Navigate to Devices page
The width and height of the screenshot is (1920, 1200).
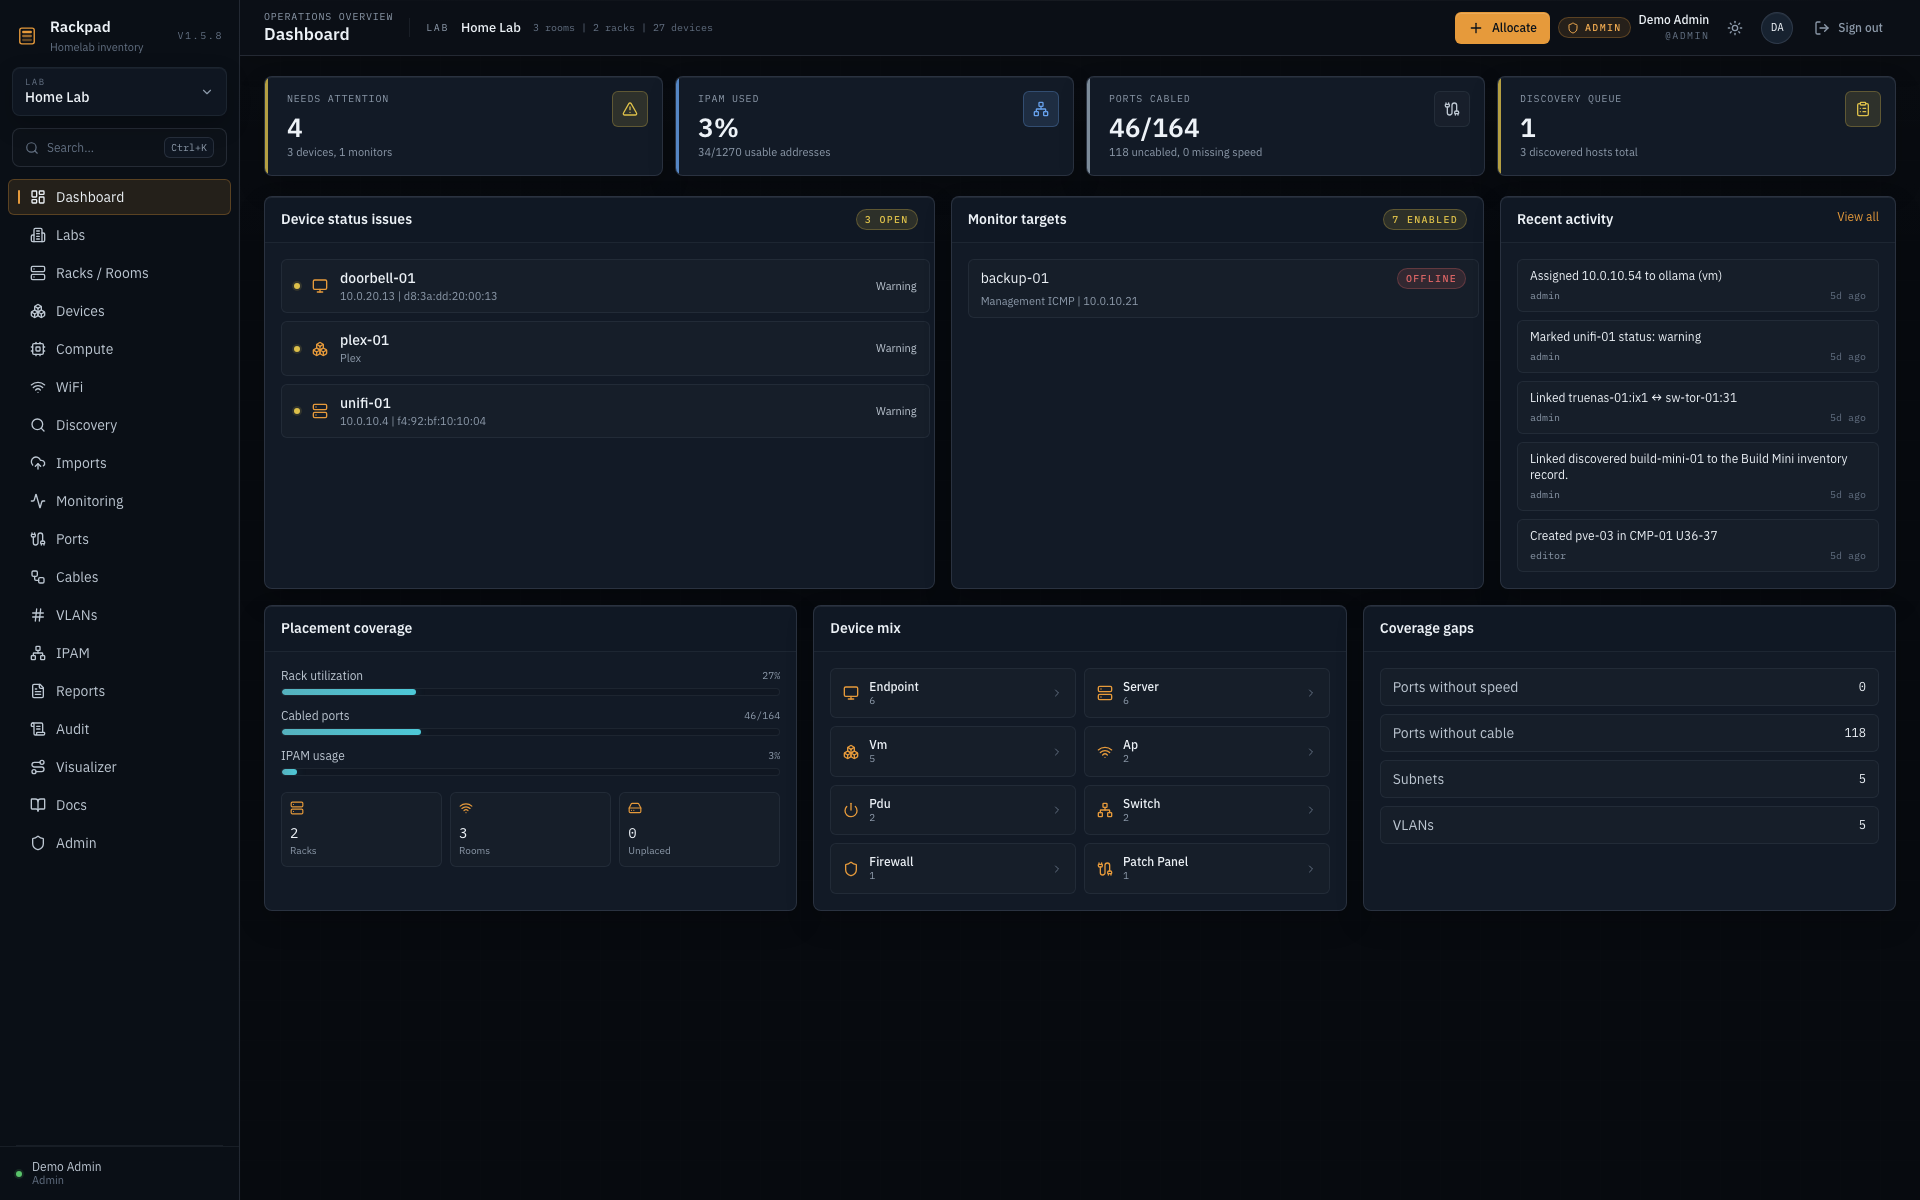(x=119, y=311)
